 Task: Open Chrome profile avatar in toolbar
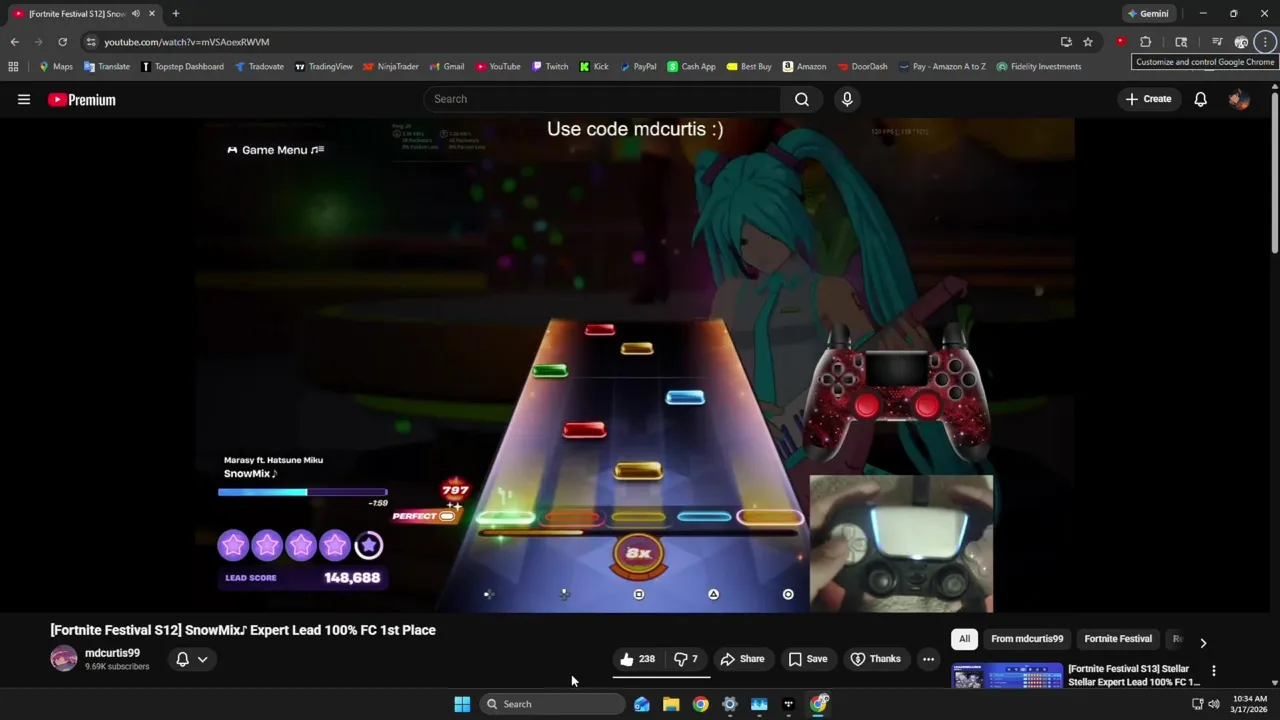tap(1241, 42)
